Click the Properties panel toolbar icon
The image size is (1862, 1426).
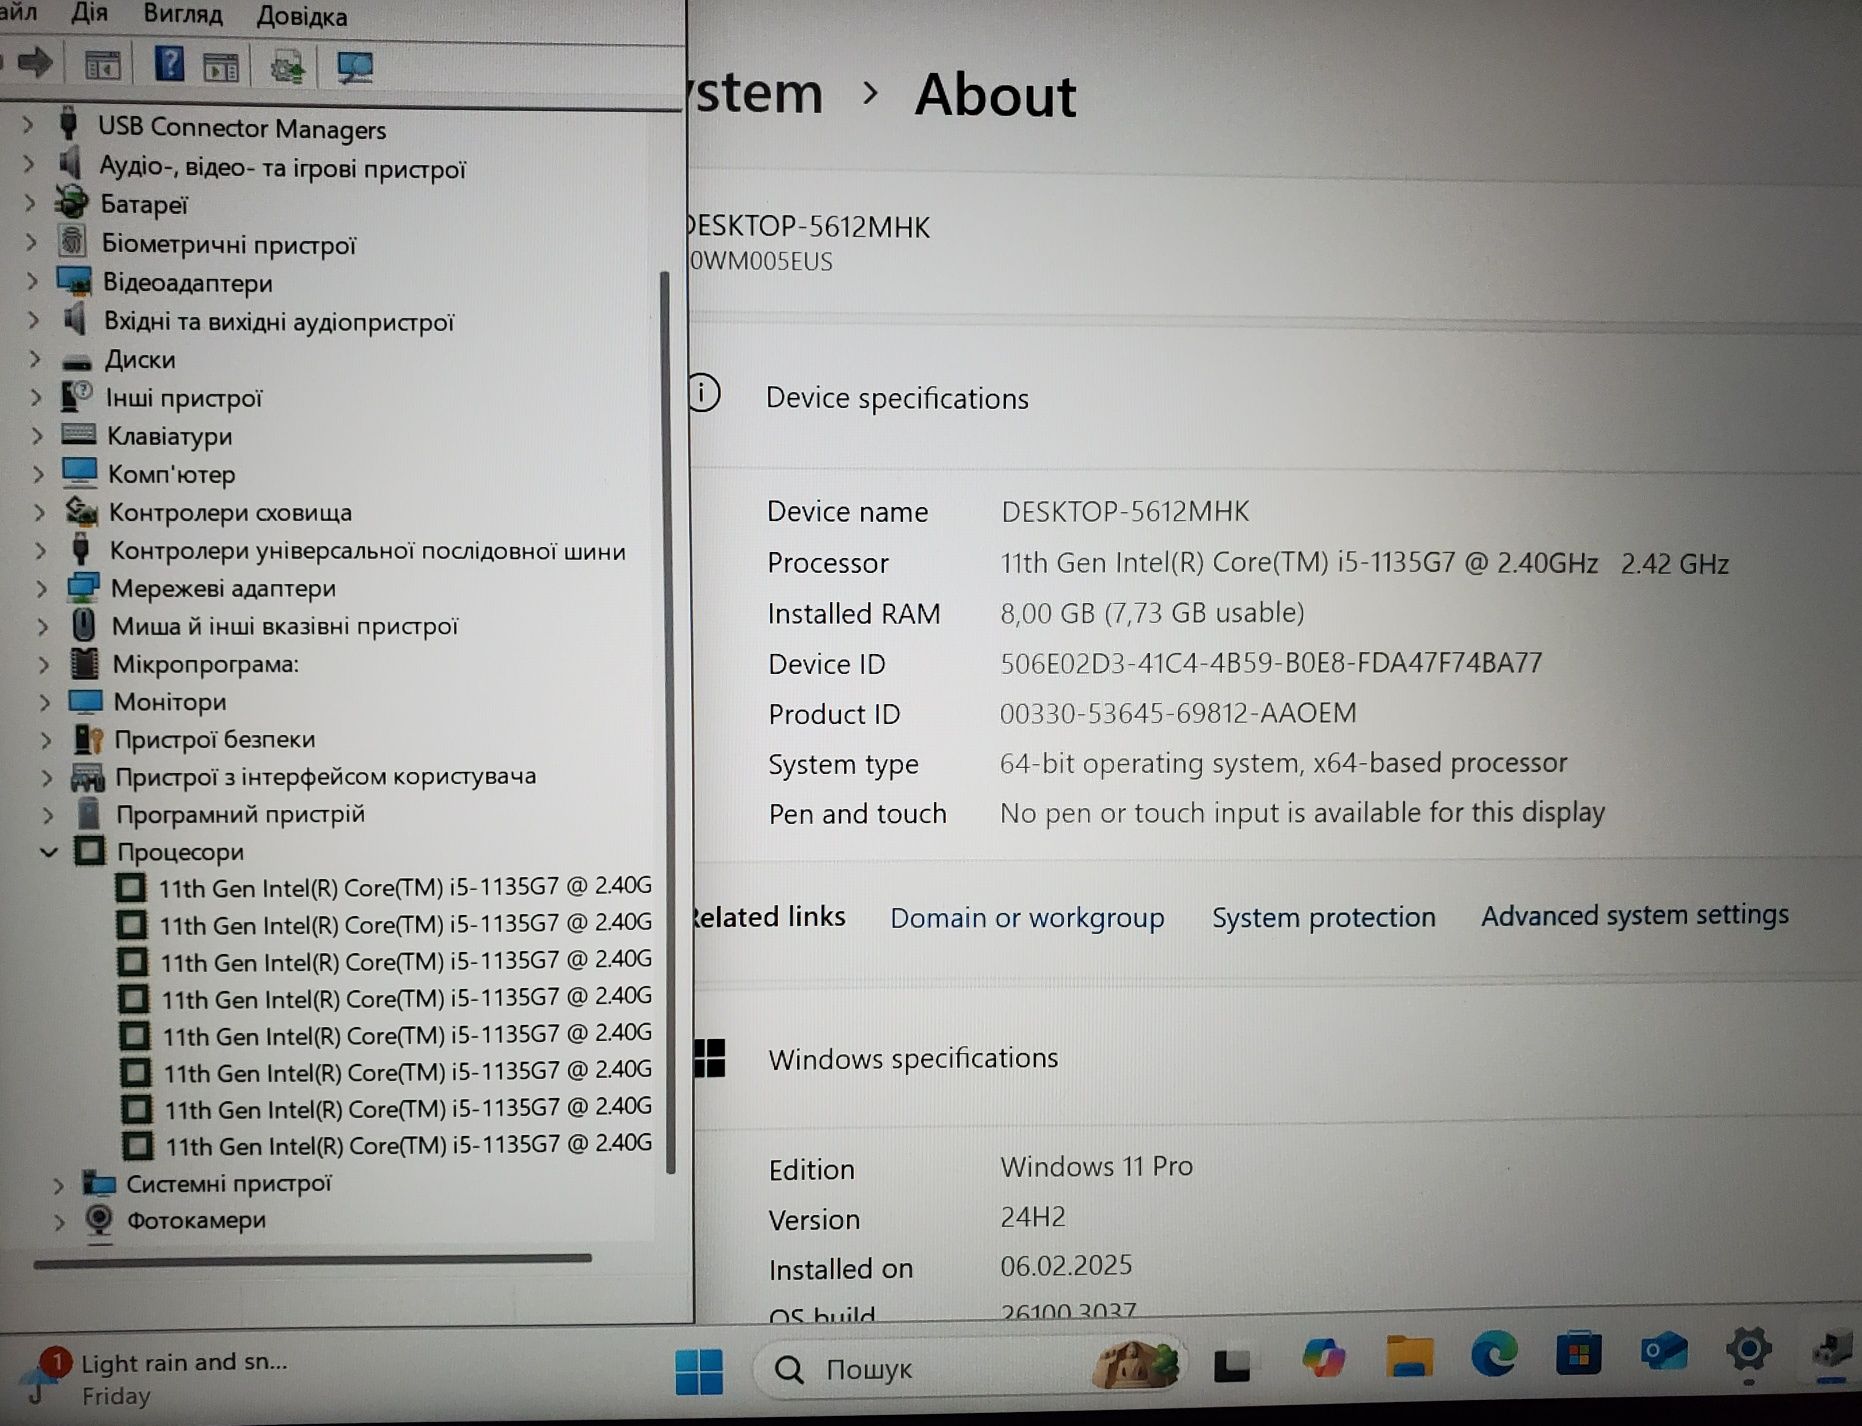pos(221,67)
